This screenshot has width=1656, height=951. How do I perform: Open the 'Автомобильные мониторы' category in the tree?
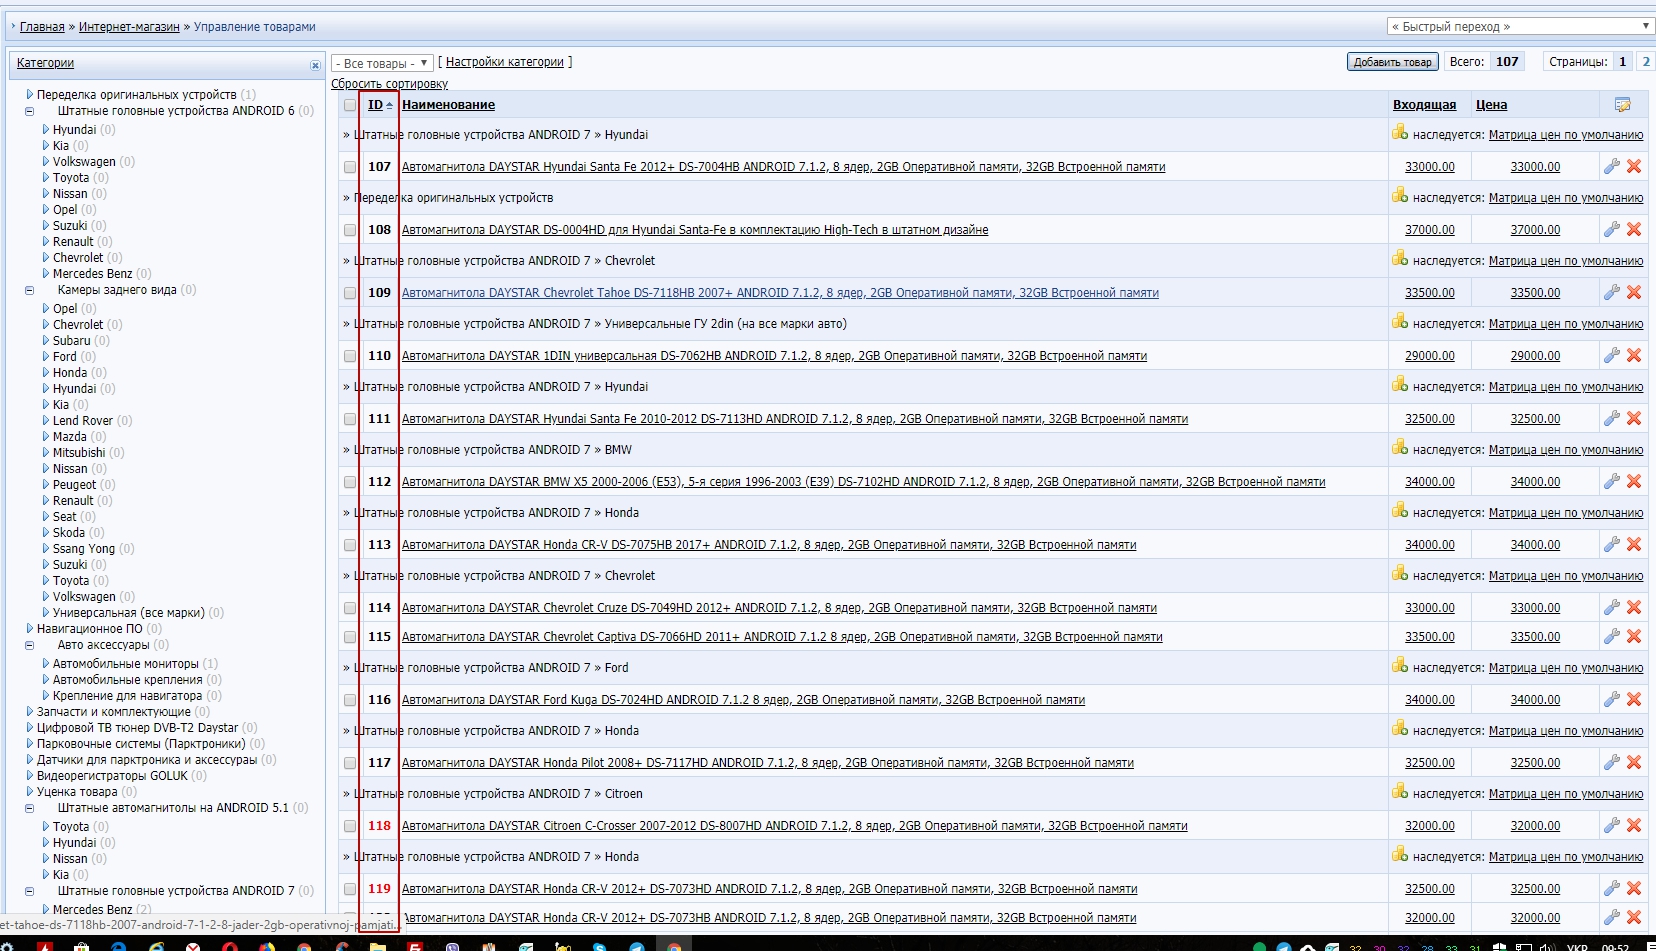125,664
